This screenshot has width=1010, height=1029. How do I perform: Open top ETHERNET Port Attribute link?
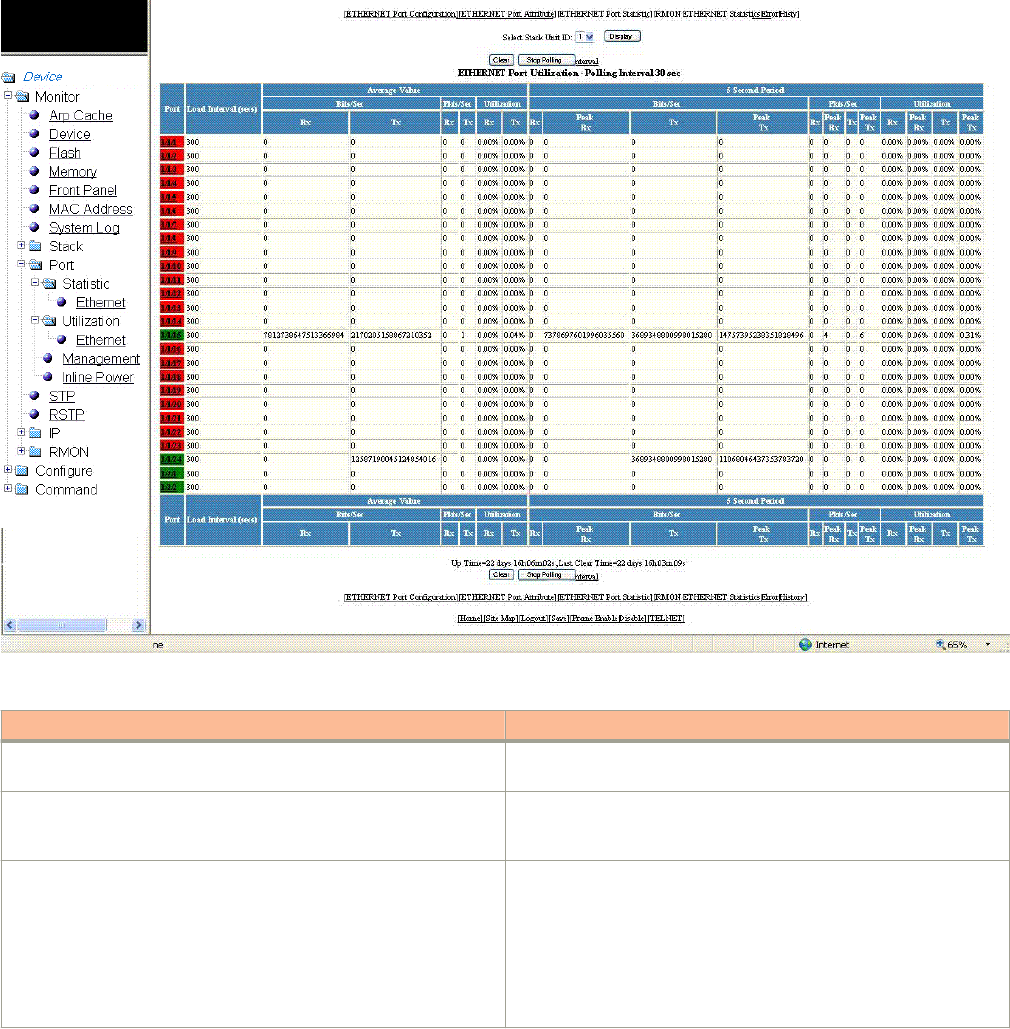[x=507, y=14]
